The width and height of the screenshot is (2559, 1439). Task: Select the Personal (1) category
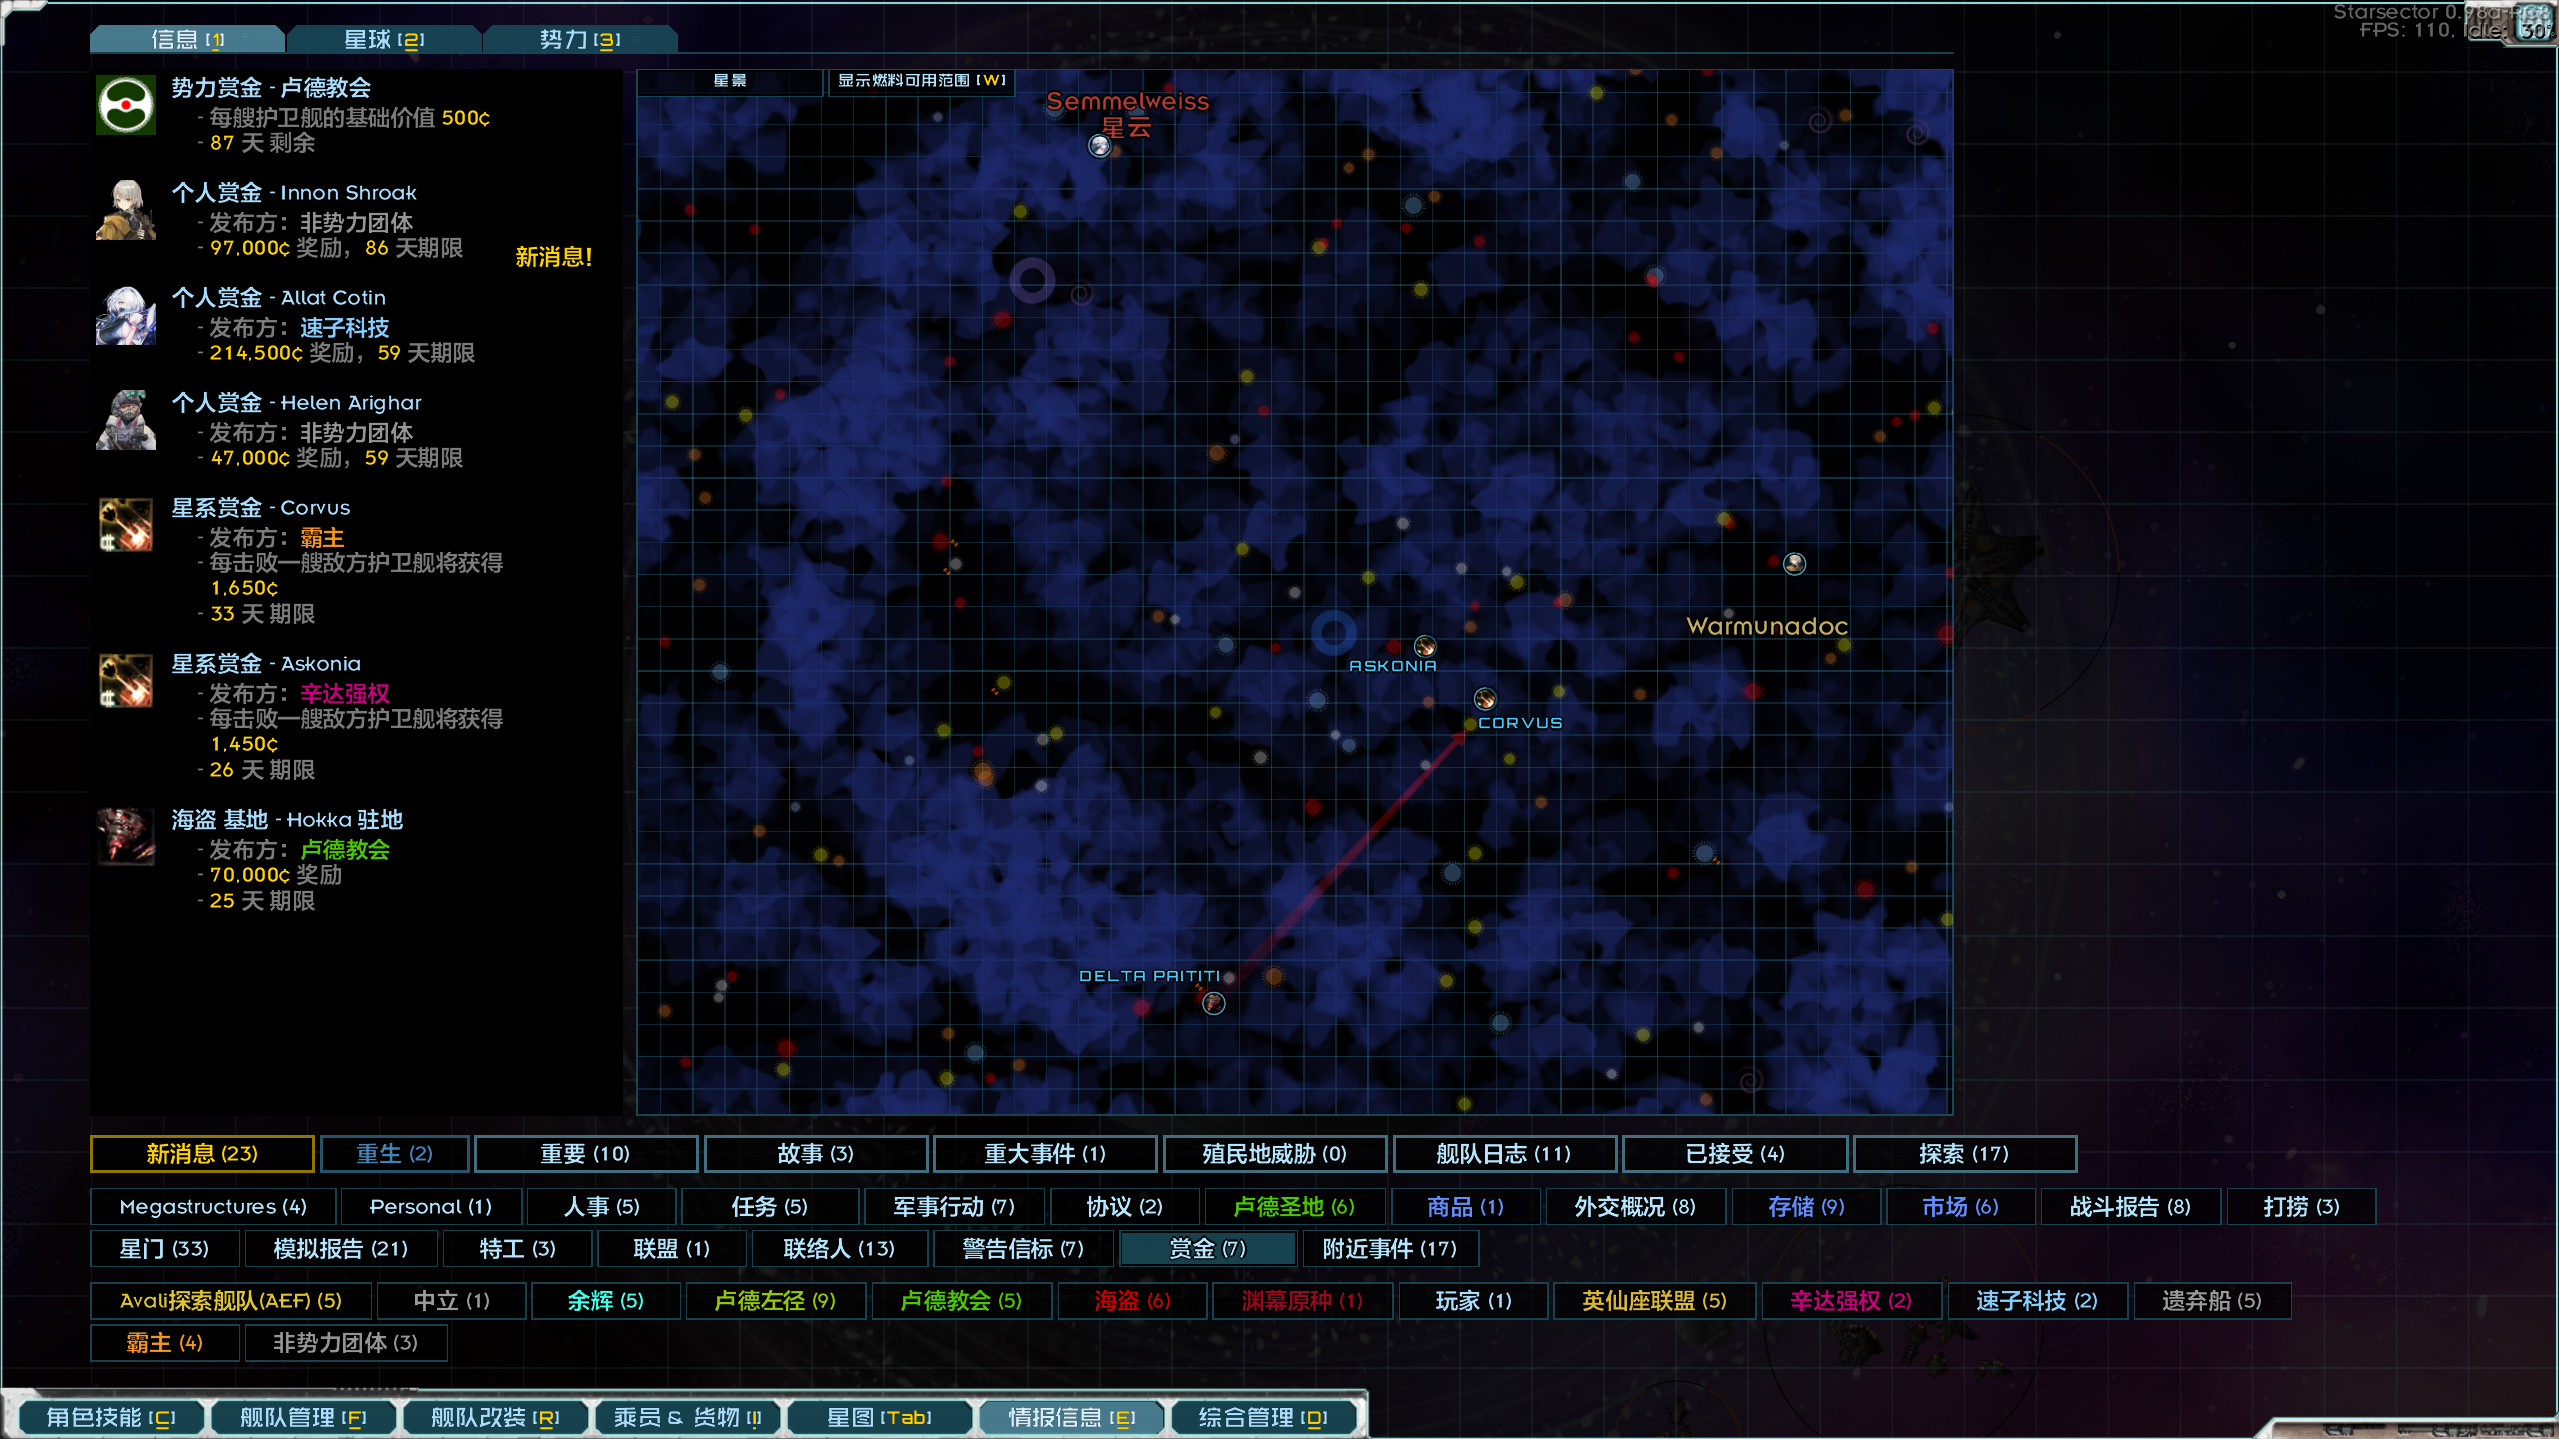pos(430,1207)
